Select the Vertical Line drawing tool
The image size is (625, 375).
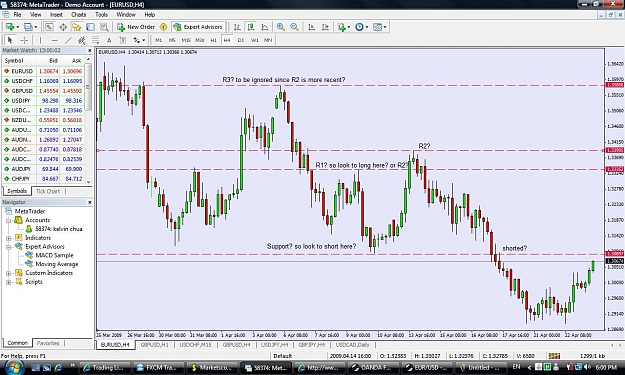(x=40, y=40)
